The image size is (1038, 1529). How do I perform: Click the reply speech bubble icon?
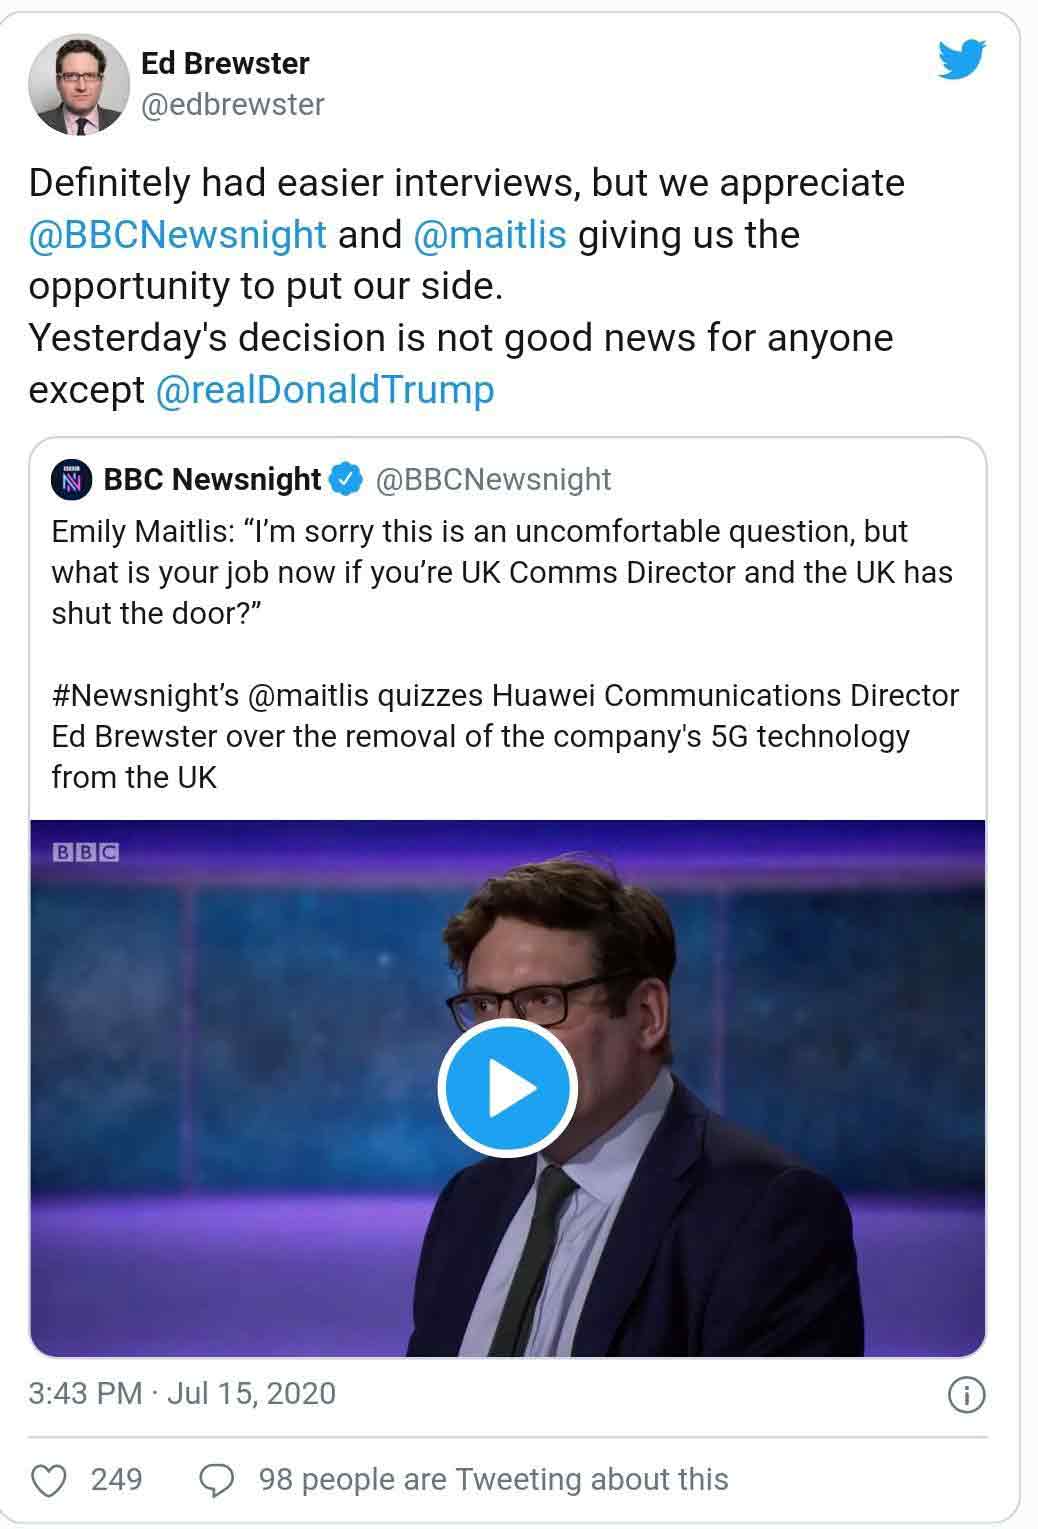coord(217,1480)
